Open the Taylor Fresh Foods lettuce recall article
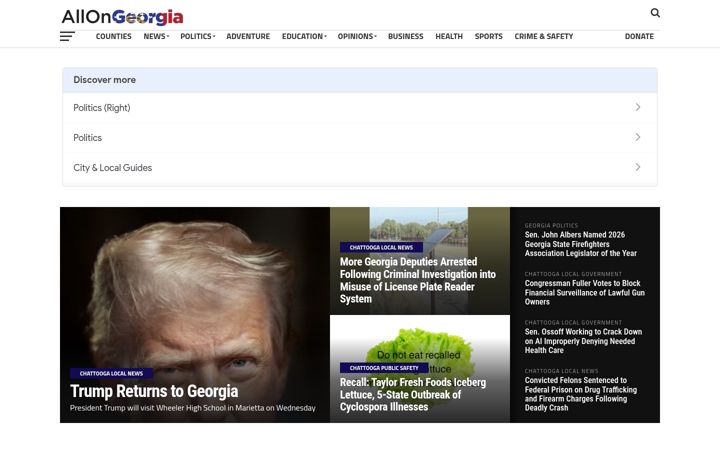Screen dimensions: 720x450 [413, 394]
